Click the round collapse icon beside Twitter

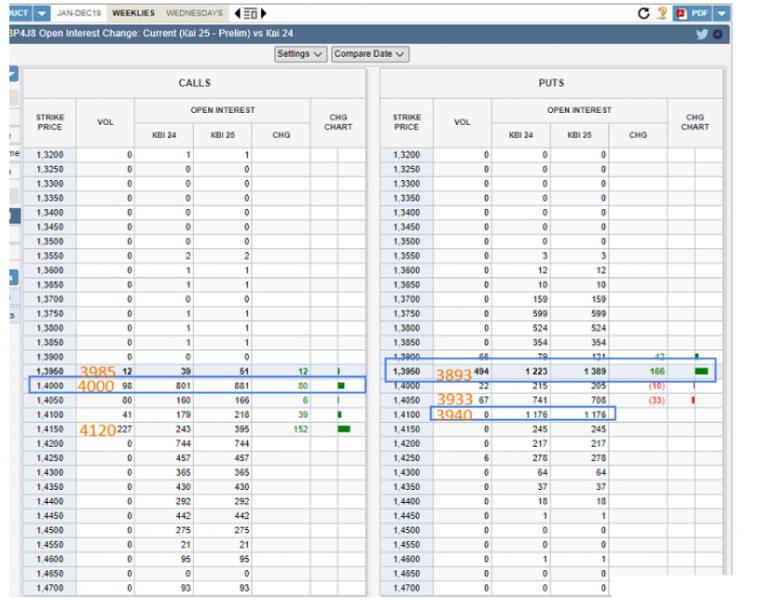click(718, 34)
